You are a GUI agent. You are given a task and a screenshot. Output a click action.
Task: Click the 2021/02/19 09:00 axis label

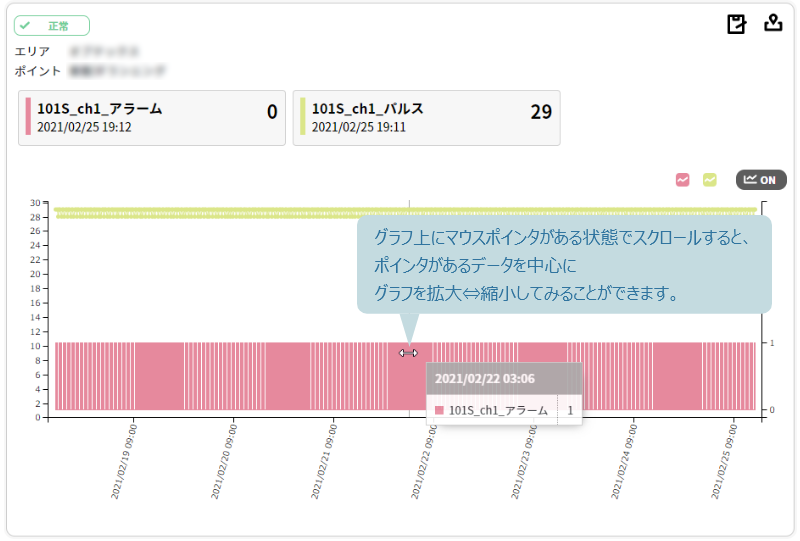click(x=124, y=462)
